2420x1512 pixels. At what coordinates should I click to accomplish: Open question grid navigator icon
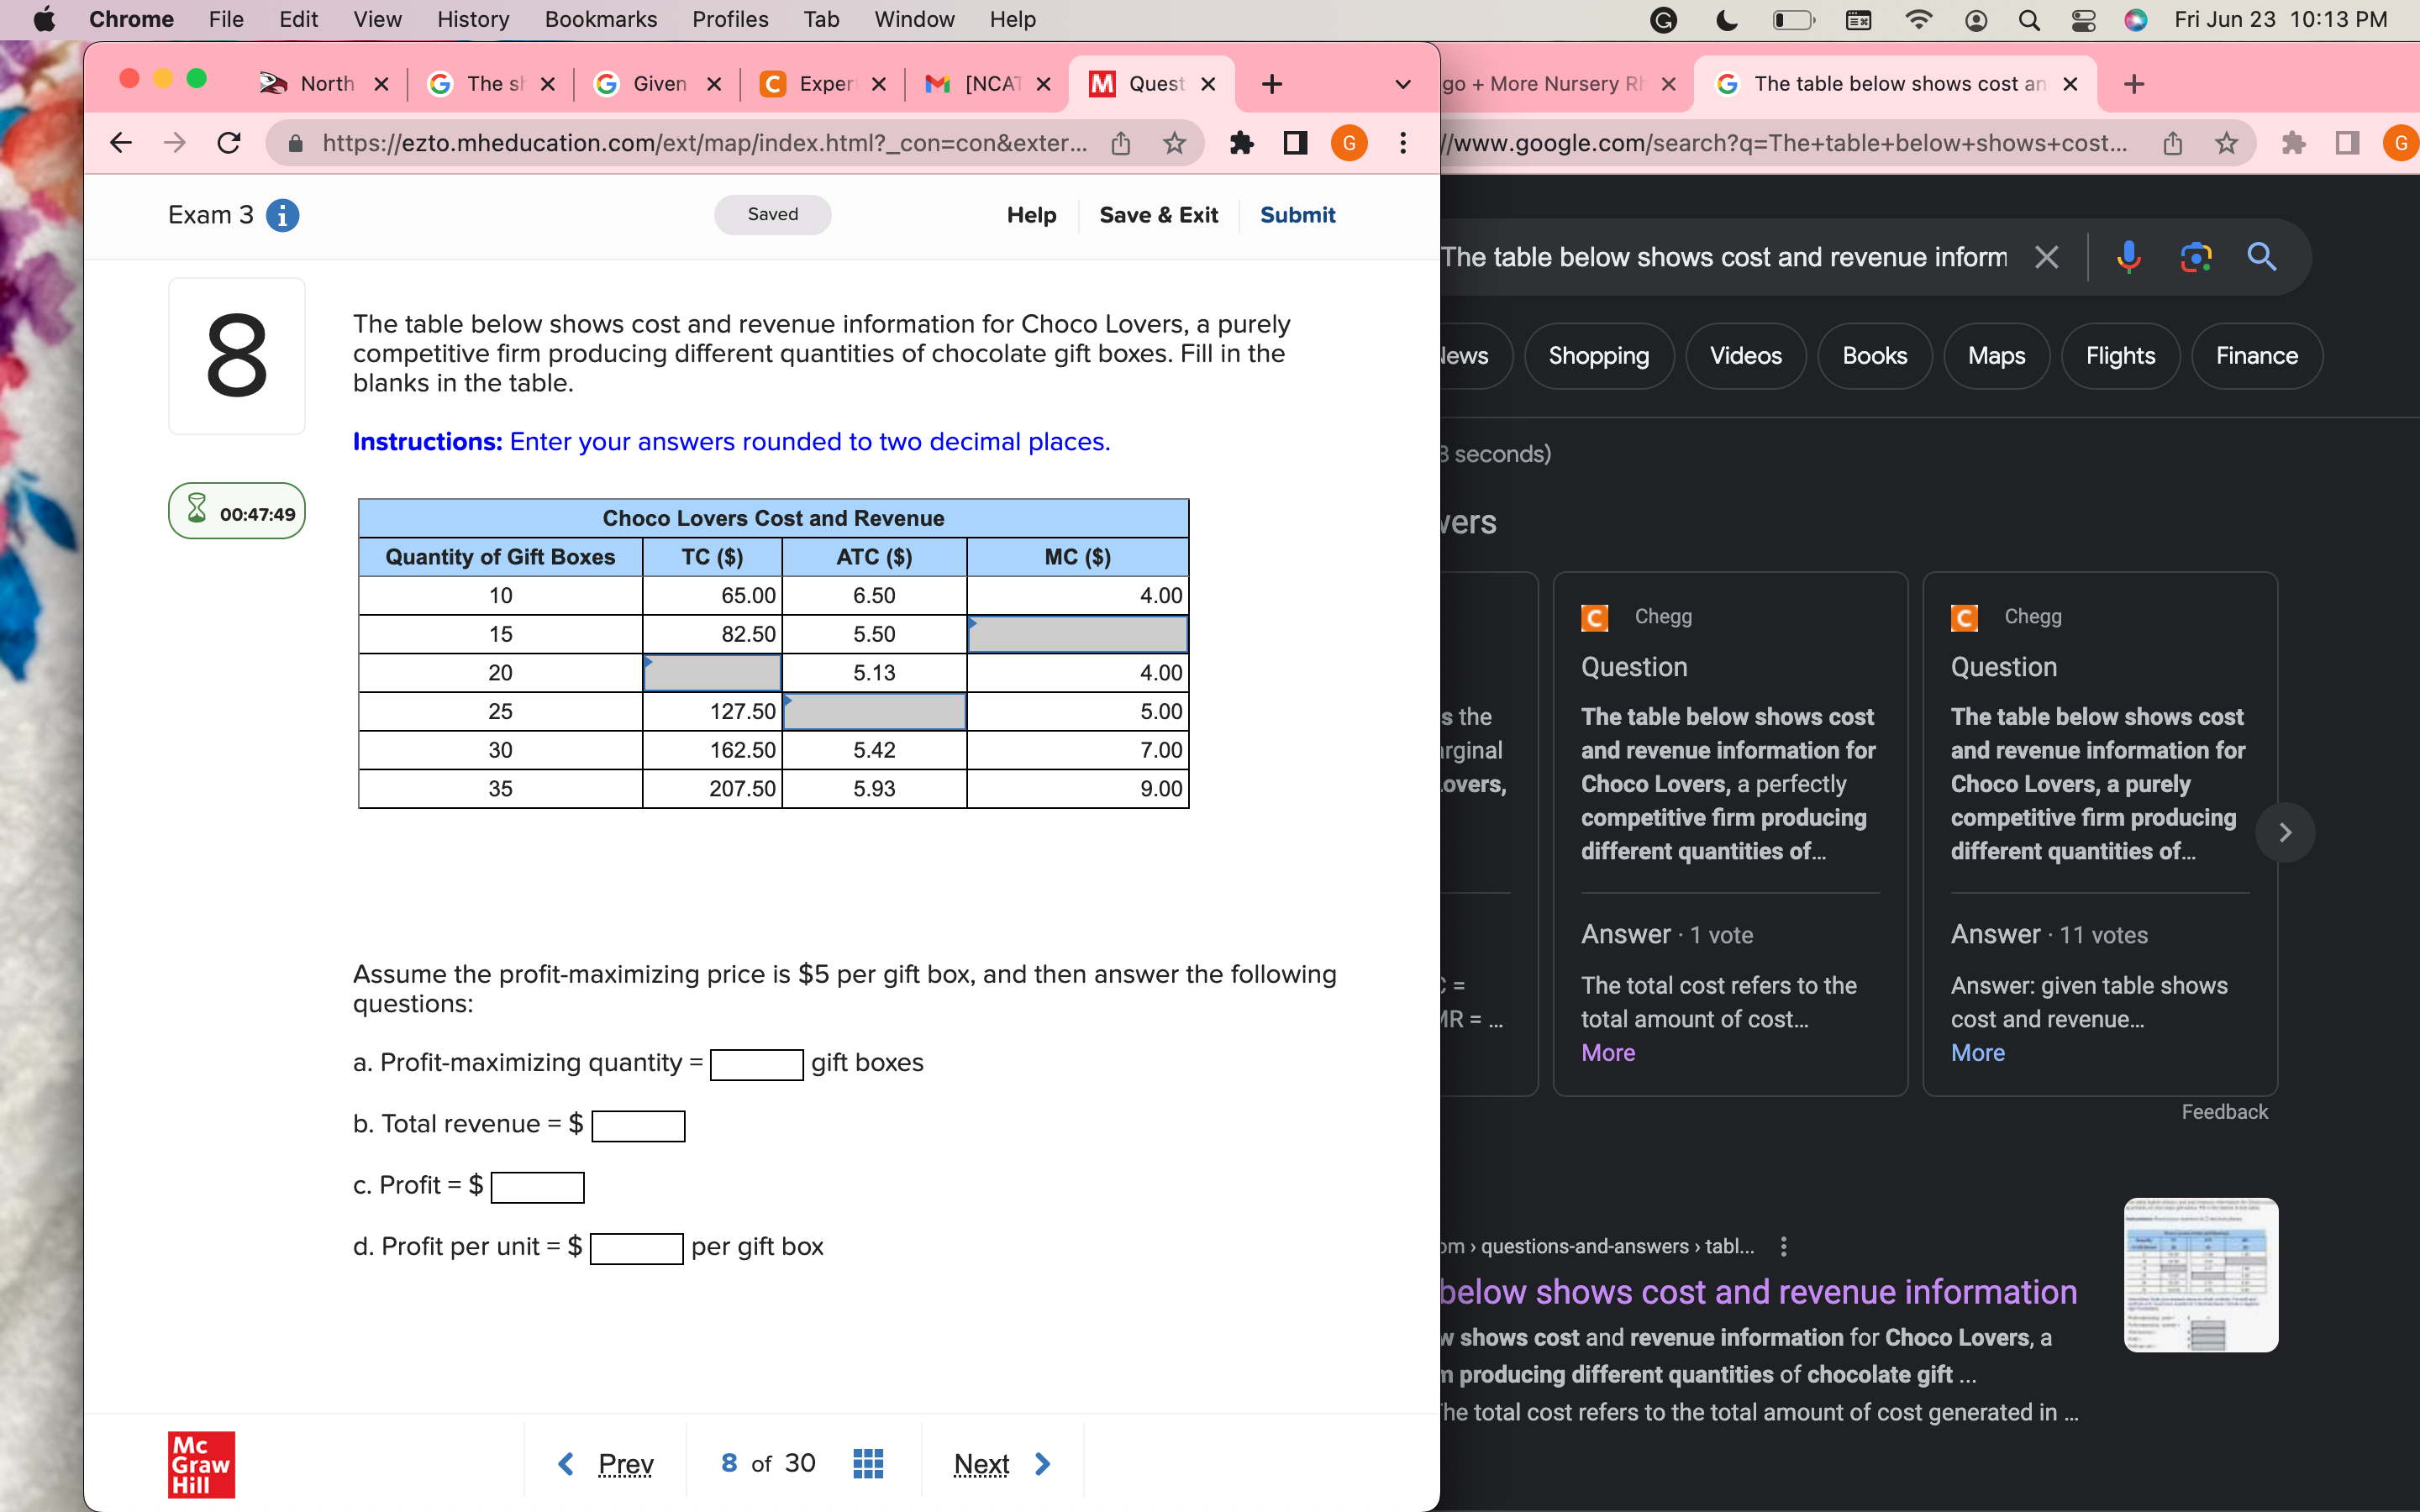tap(868, 1464)
